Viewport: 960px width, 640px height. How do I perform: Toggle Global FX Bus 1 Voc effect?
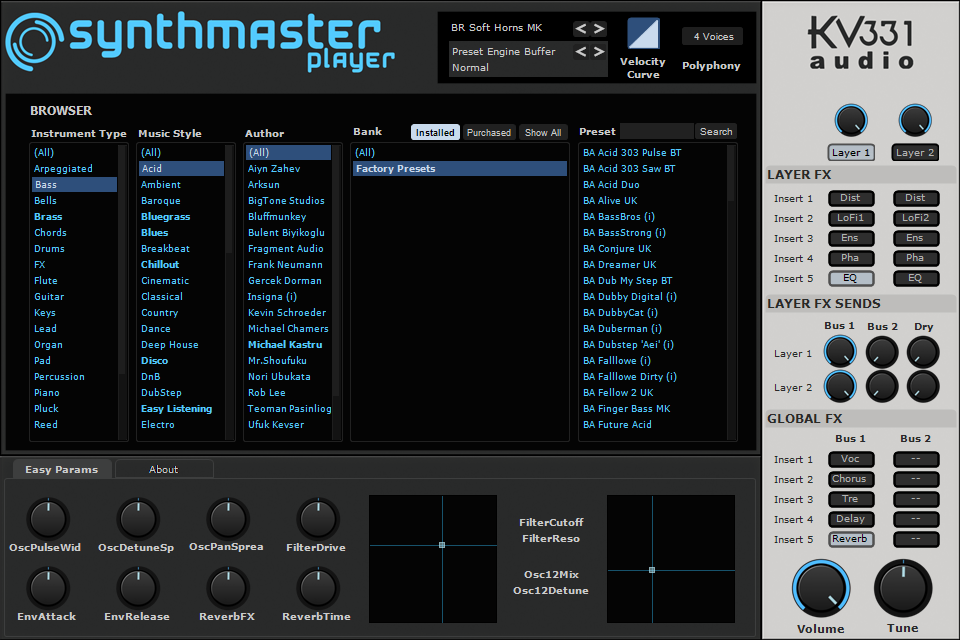point(850,459)
